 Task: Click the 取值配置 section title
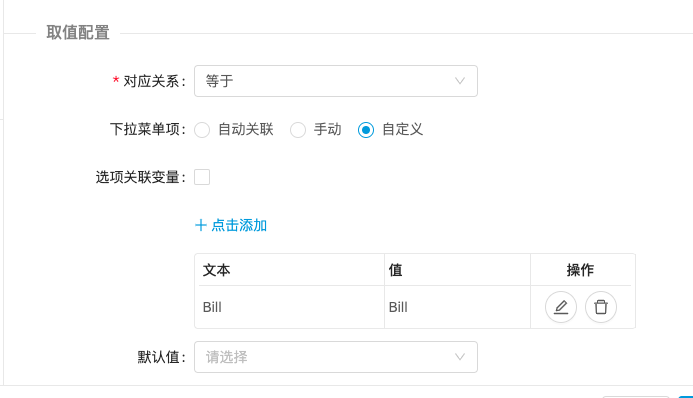click(78, 33)
